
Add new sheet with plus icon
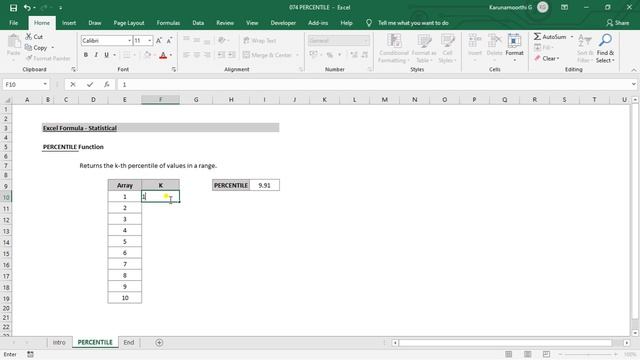[x=159, y=343]
